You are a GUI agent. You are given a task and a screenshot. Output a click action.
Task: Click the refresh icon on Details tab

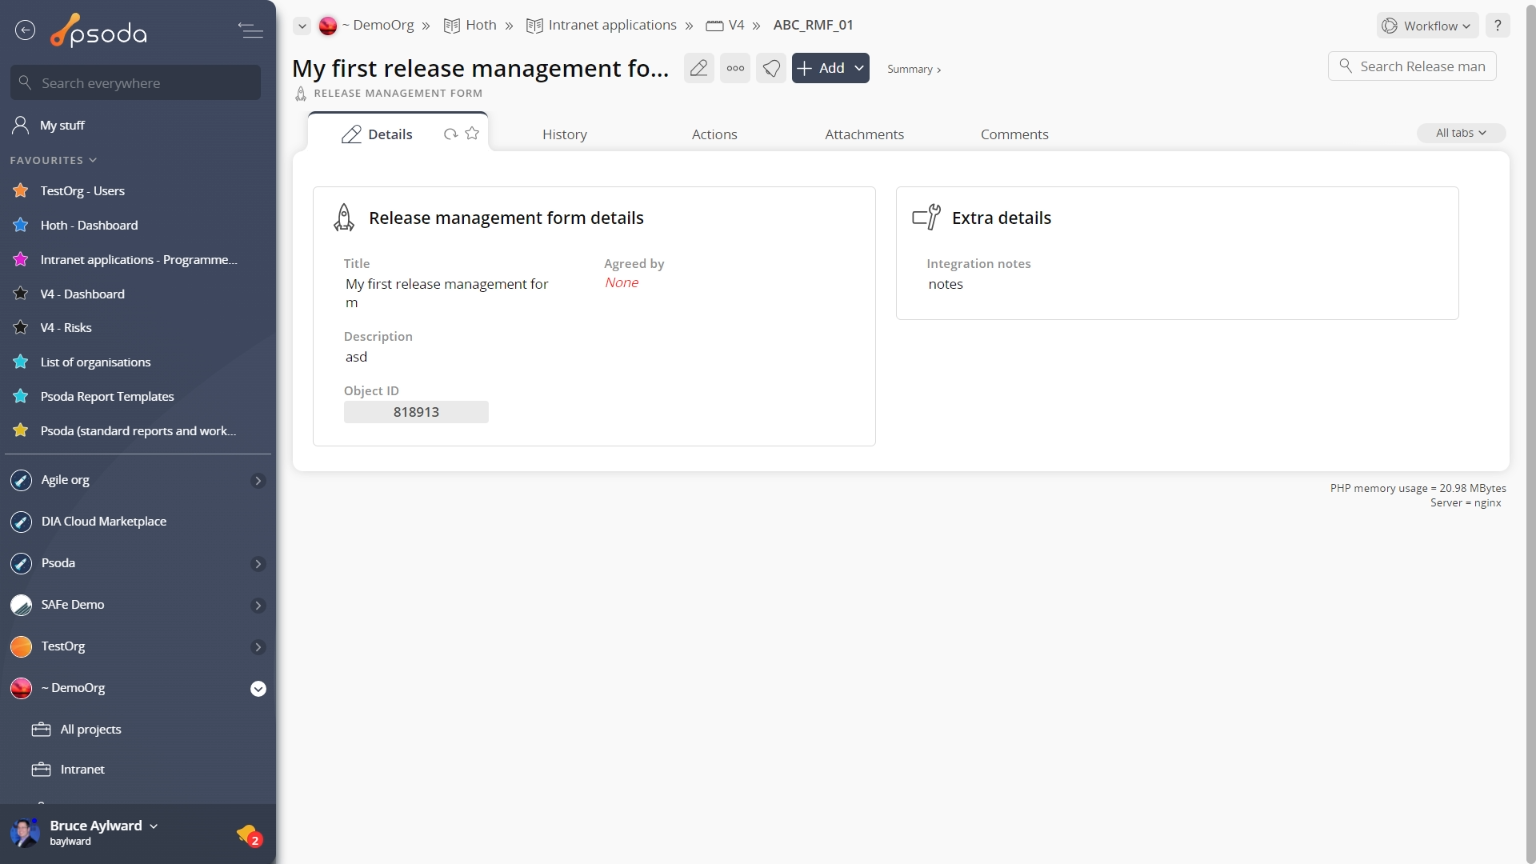[x=450, y=134]
